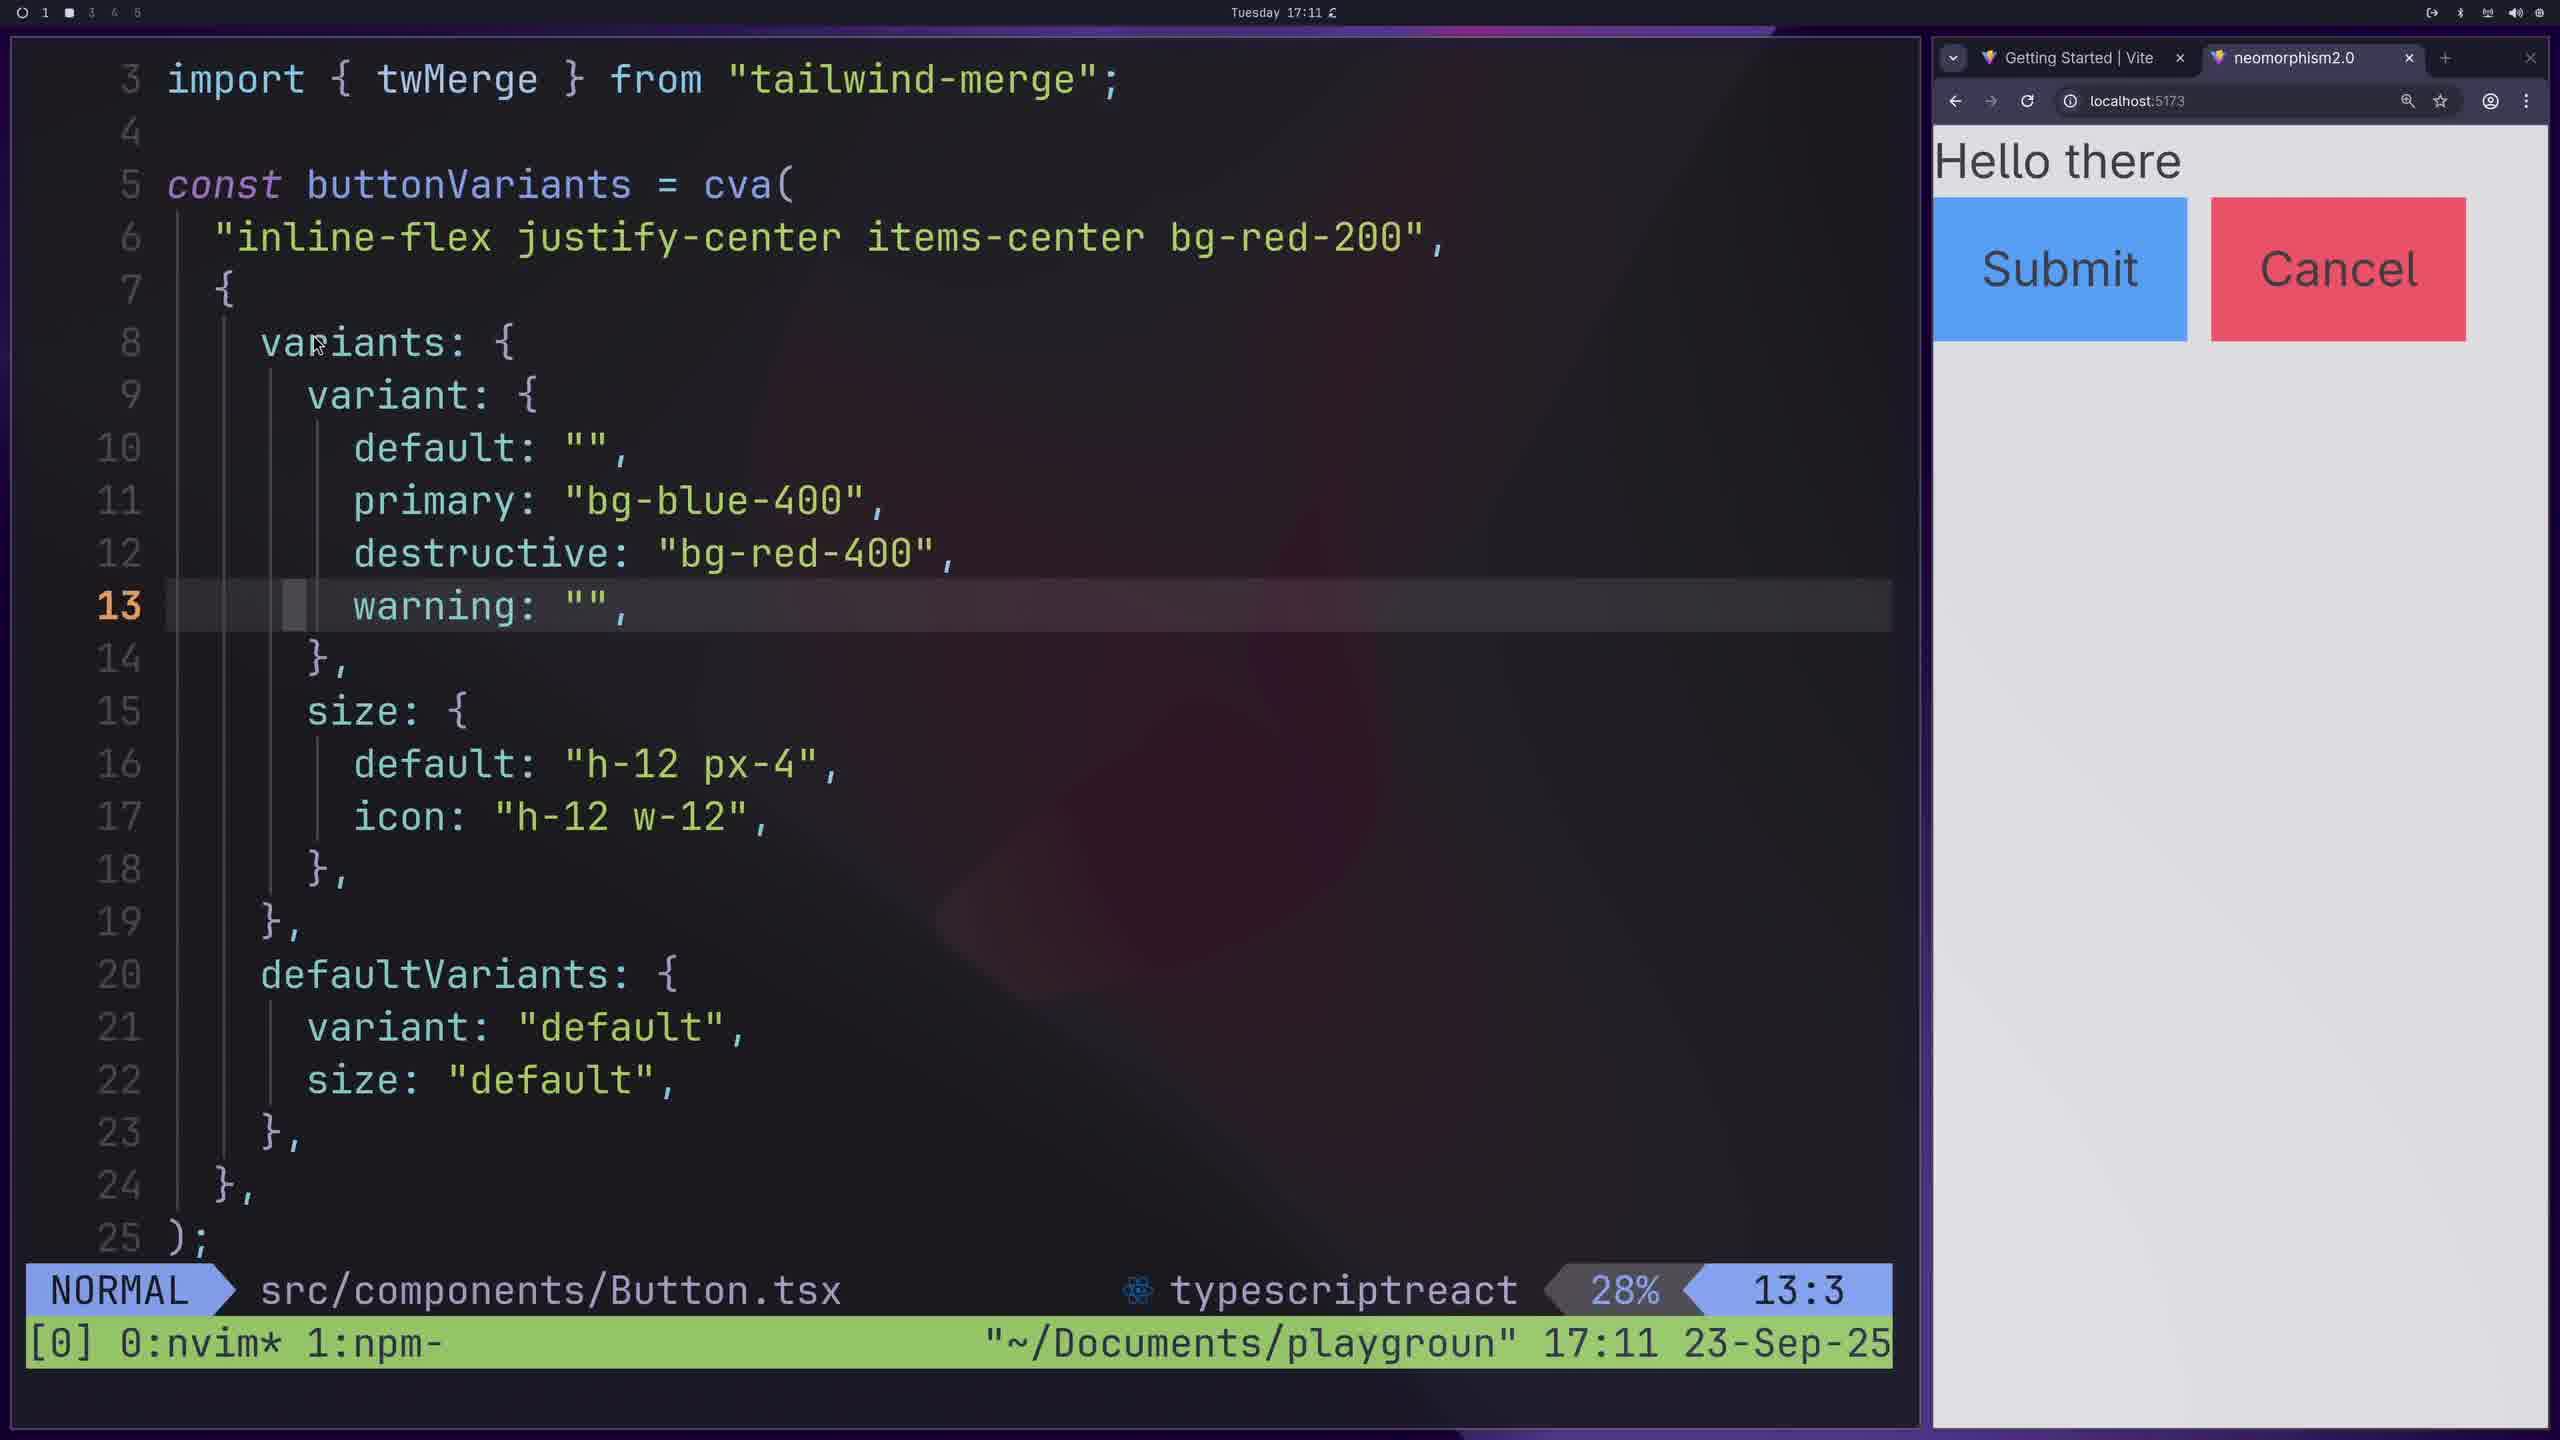Click the site info icon
This screenshot has width=2560, height=1440.
(2070, 101)
